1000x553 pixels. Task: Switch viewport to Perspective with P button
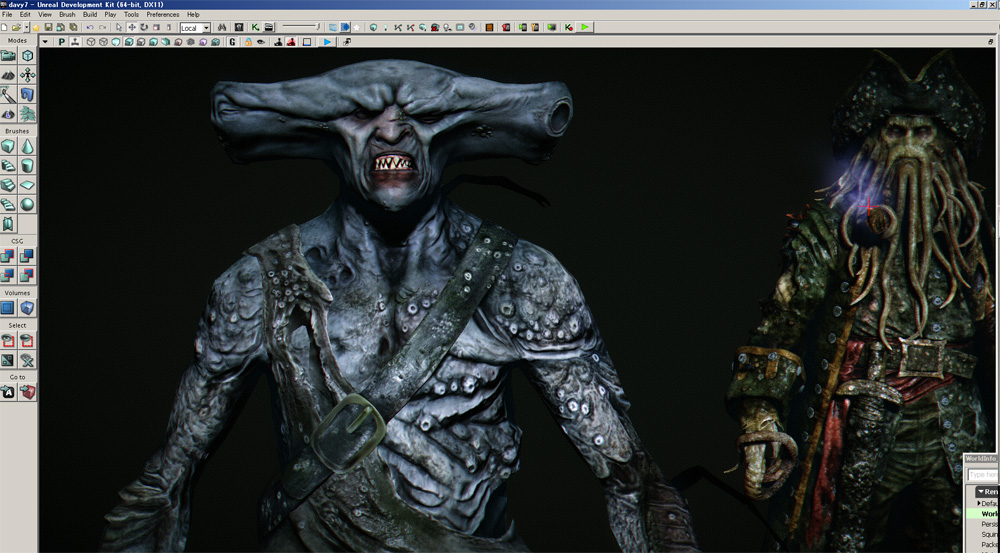click(x=61, y=42)
